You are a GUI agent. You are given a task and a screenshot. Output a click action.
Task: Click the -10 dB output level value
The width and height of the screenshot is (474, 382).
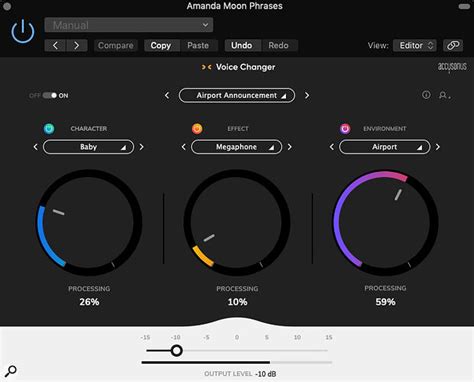(266, 374)
